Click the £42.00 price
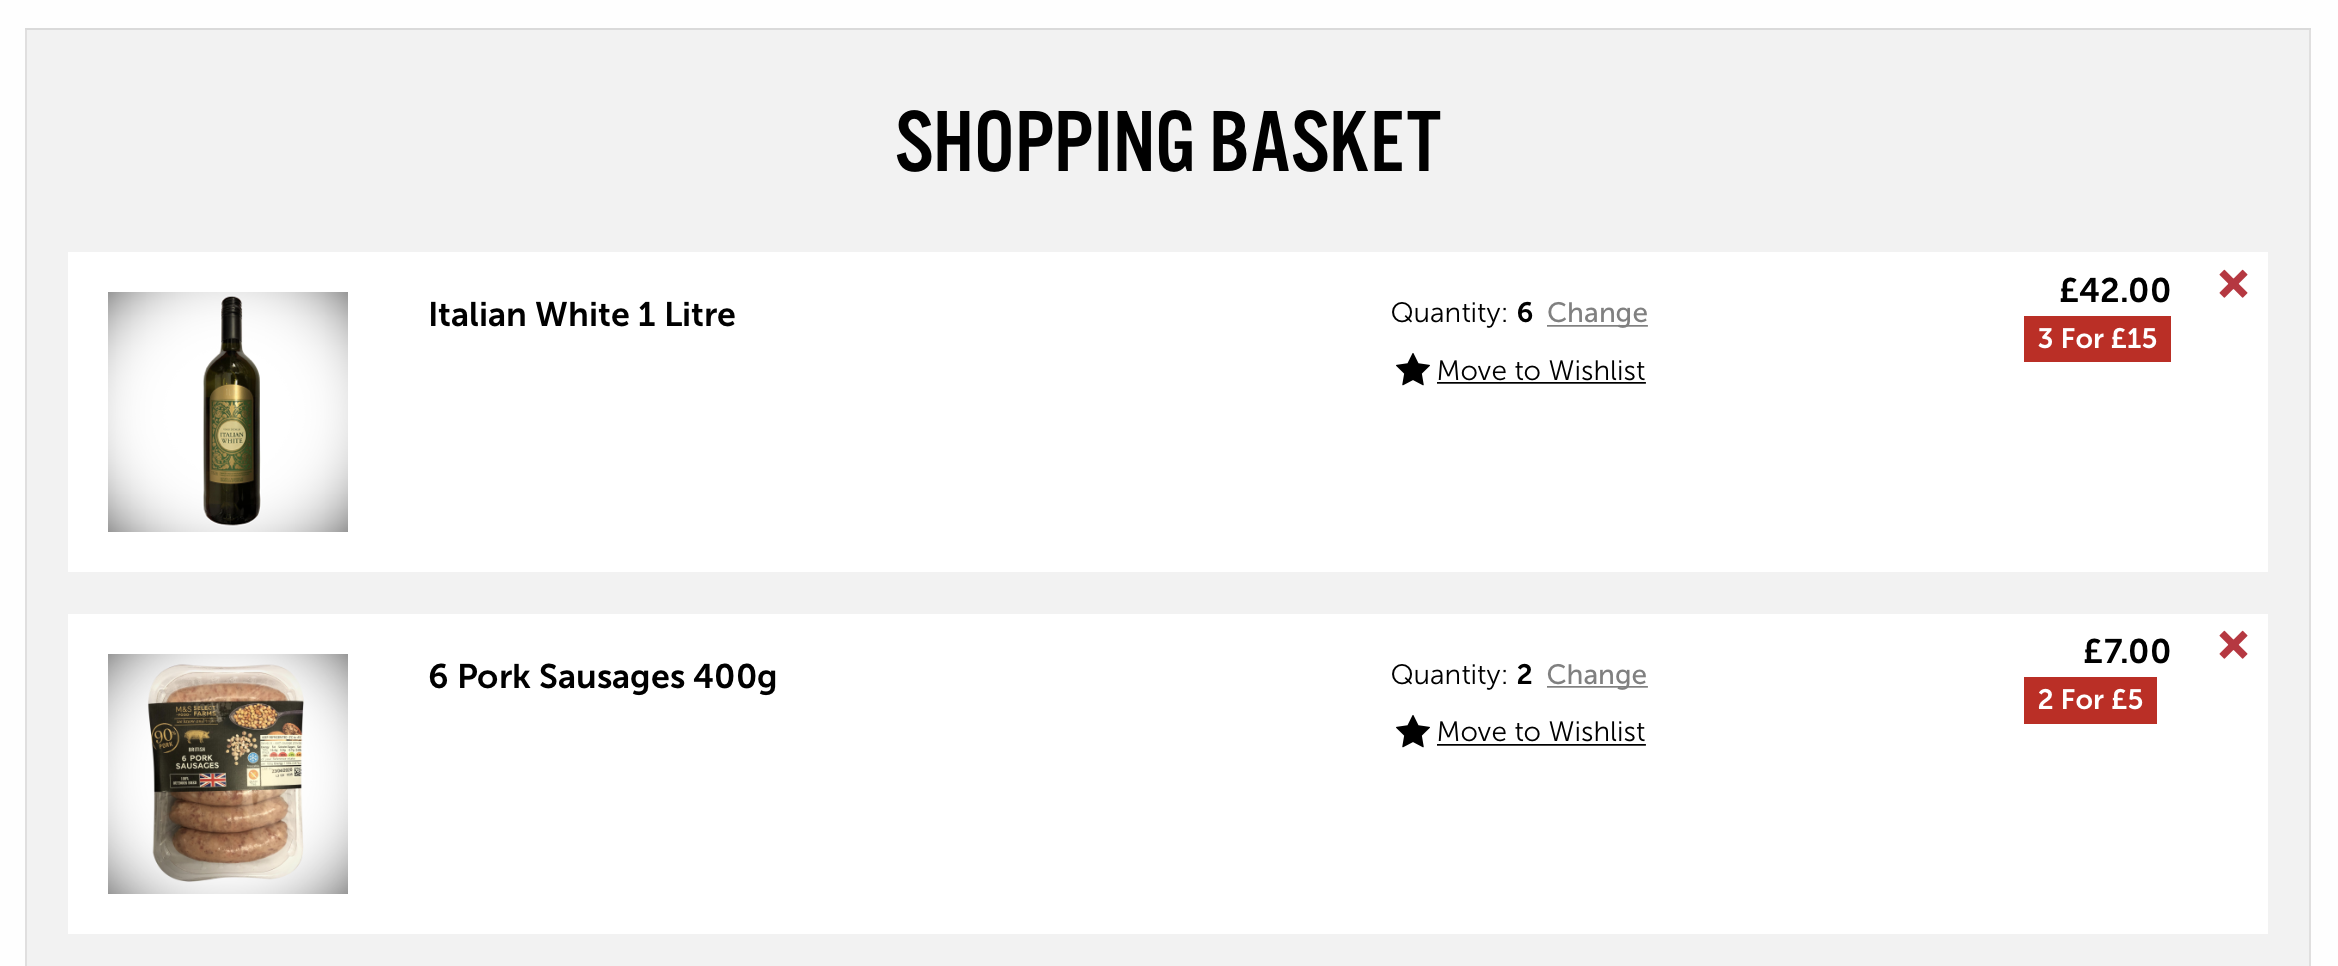This screenshot has width=2338, height=966. click(2114, 290)
